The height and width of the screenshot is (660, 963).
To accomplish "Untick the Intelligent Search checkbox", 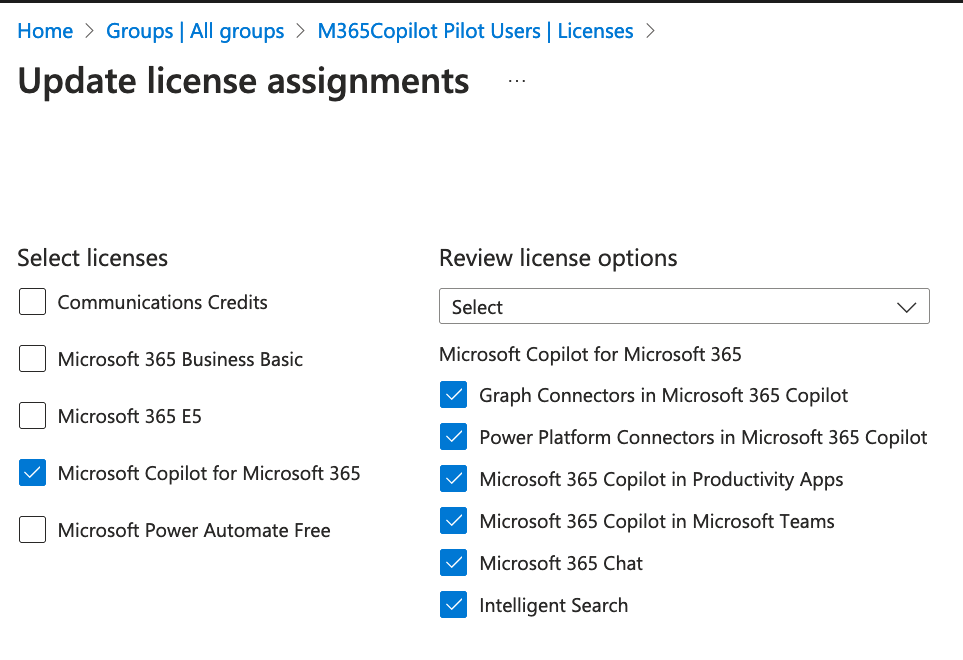I will 453,605.
